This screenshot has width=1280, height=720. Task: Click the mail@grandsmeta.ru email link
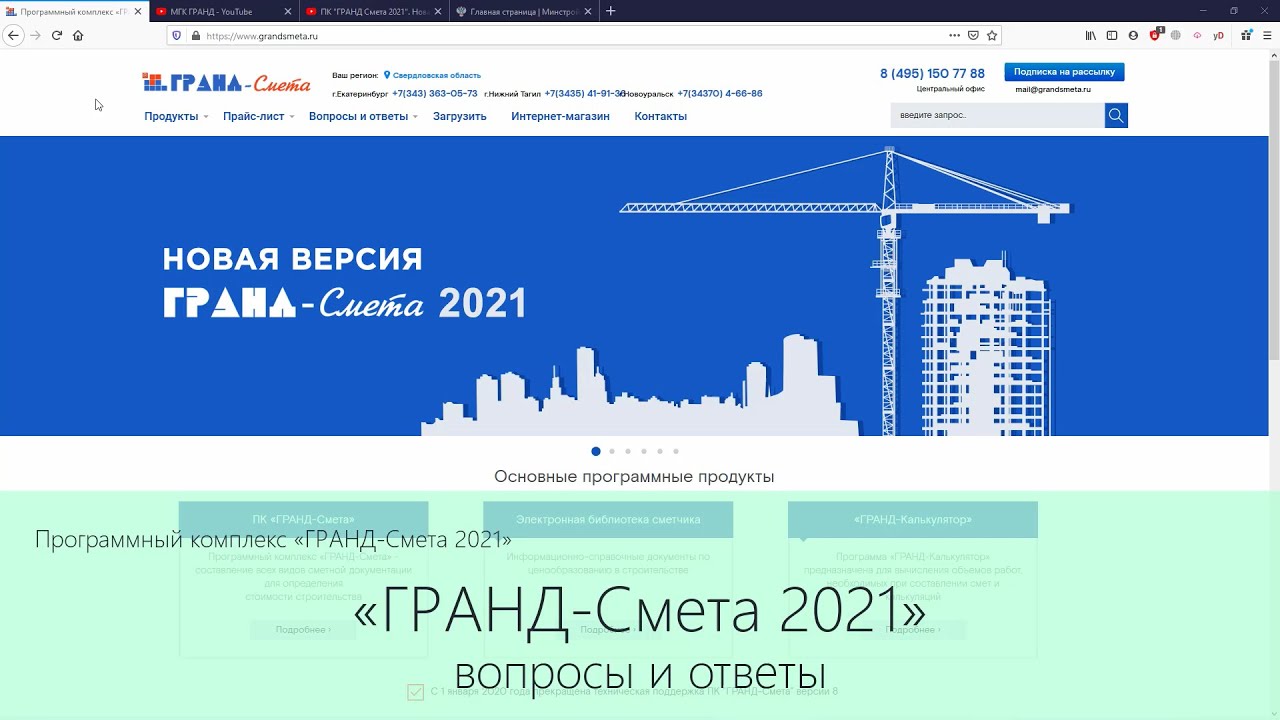click(1053, 89)
